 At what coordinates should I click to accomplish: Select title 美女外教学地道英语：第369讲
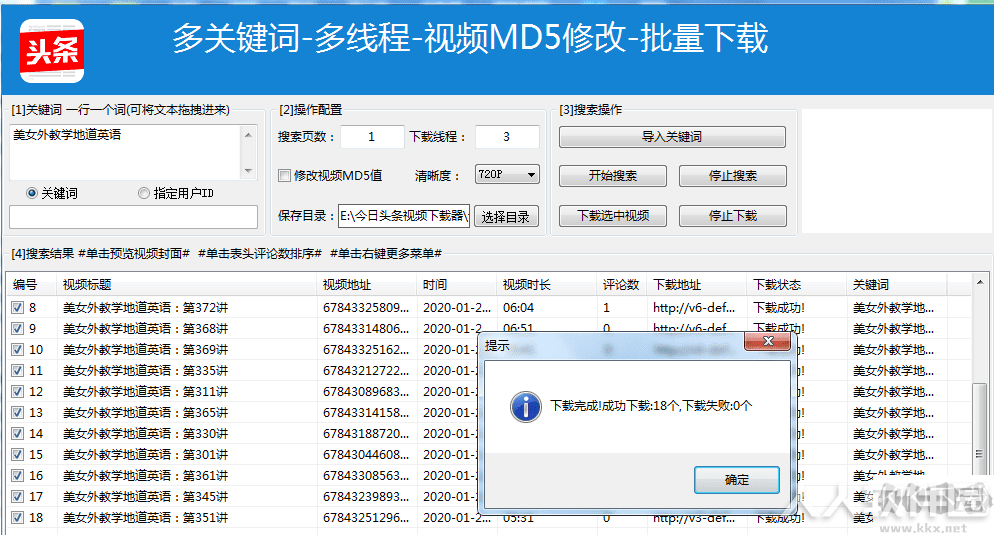pos(145,350)
